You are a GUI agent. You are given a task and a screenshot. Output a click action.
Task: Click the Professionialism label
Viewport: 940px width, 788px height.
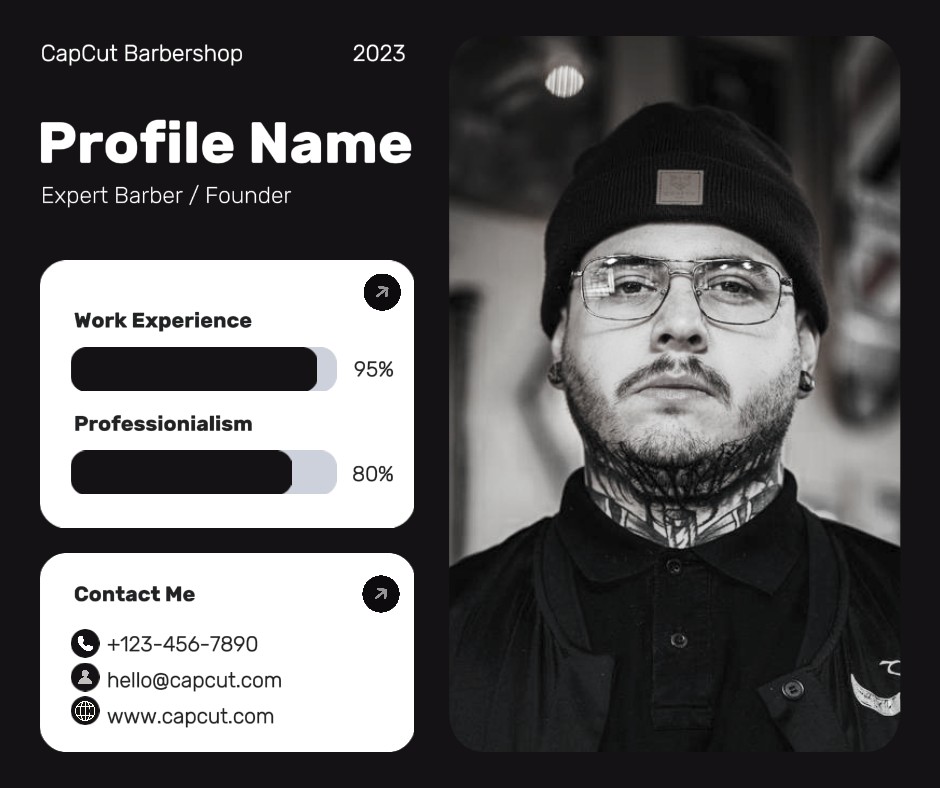click(x=163, y=423)
